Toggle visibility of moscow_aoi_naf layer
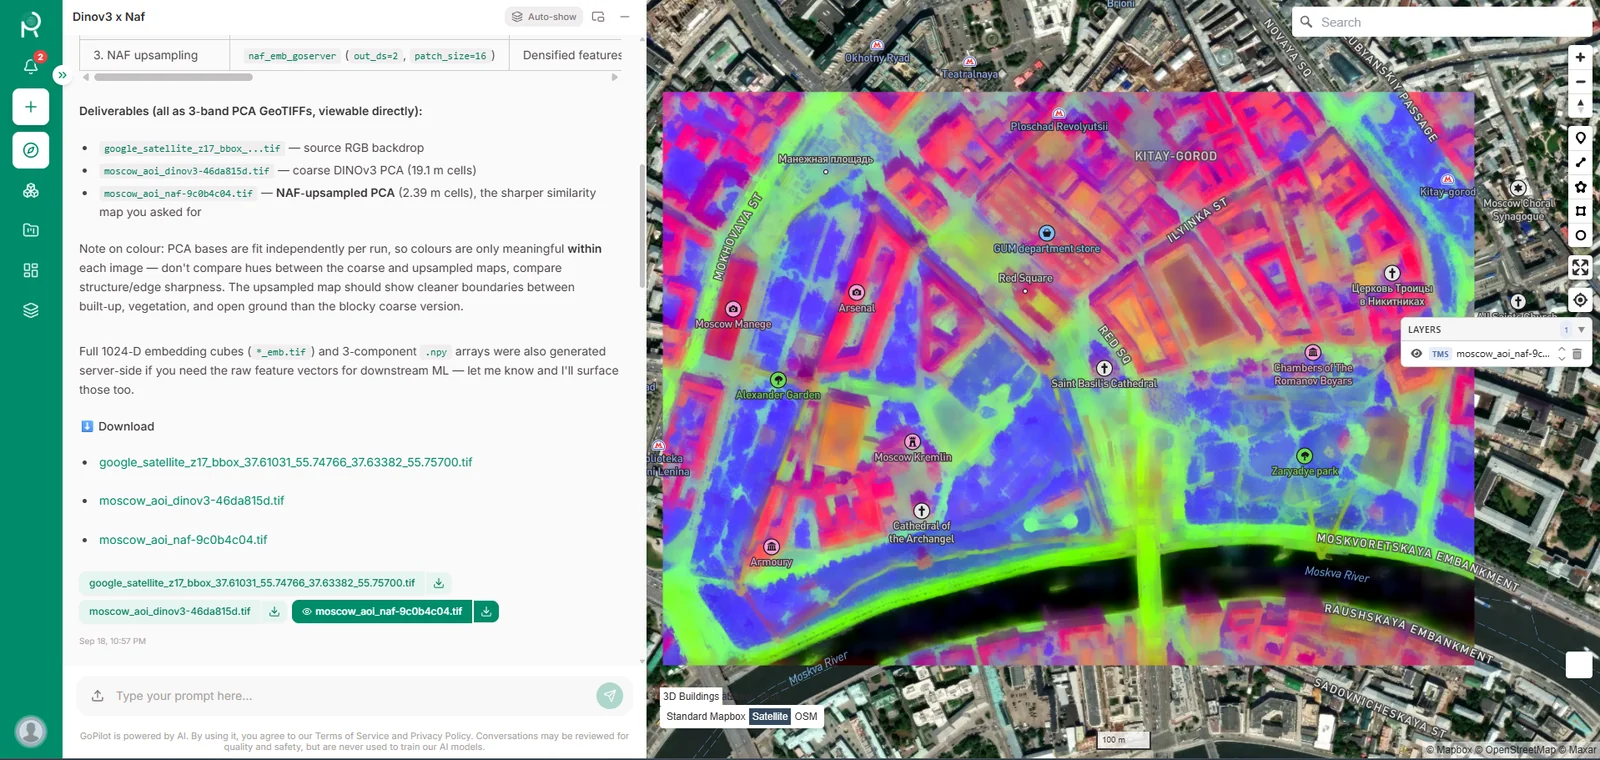The width and height of the screenshot is (1600, 760). click(x=1416, y=354)
